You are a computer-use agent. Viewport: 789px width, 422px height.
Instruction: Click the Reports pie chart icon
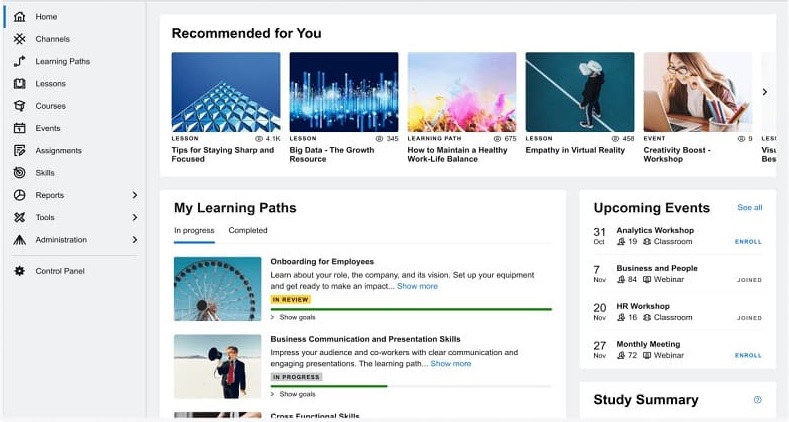click(x=19, y=195)
